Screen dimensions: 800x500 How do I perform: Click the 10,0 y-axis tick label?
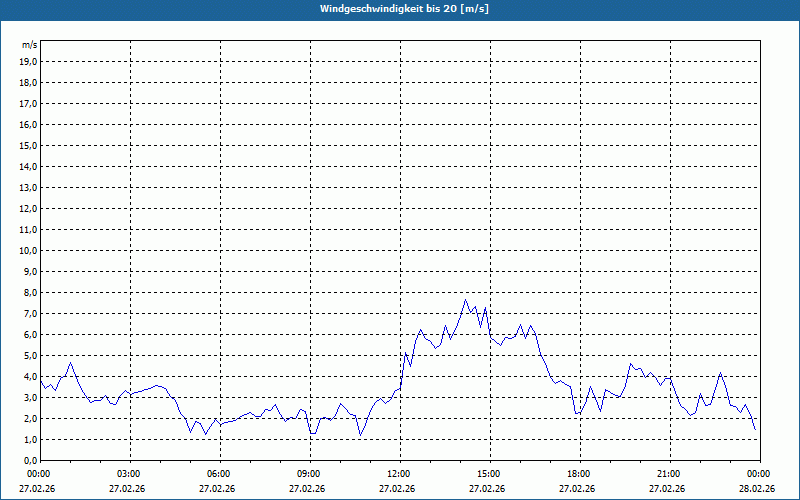pos(29,250)
